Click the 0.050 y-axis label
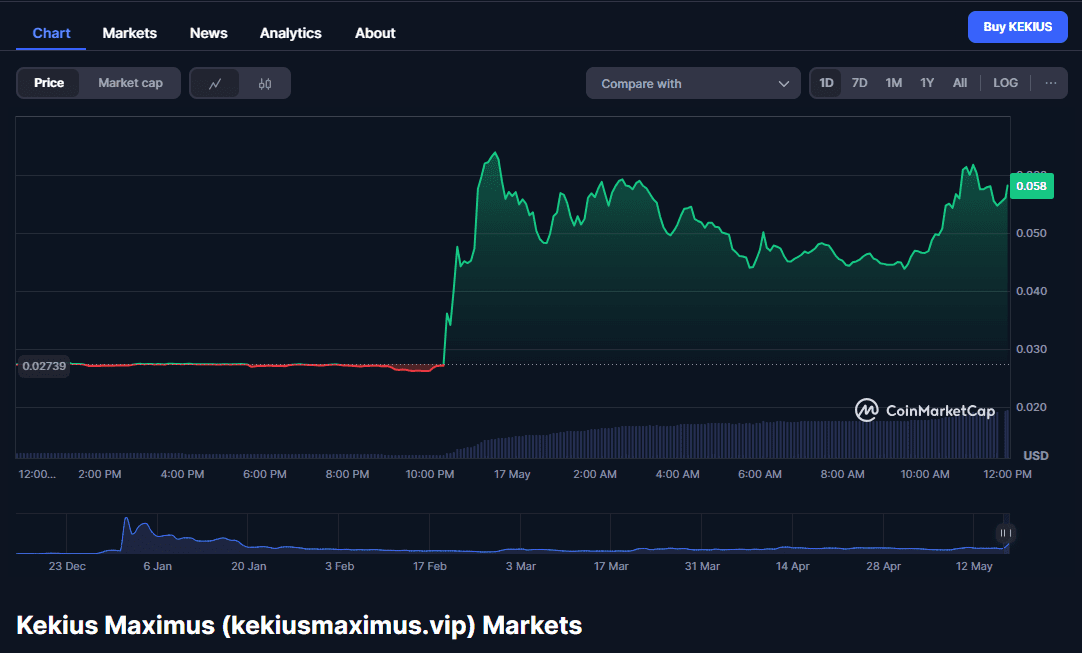The width and height of the screenshot is (1082, 653). (x=1032, y=233)
